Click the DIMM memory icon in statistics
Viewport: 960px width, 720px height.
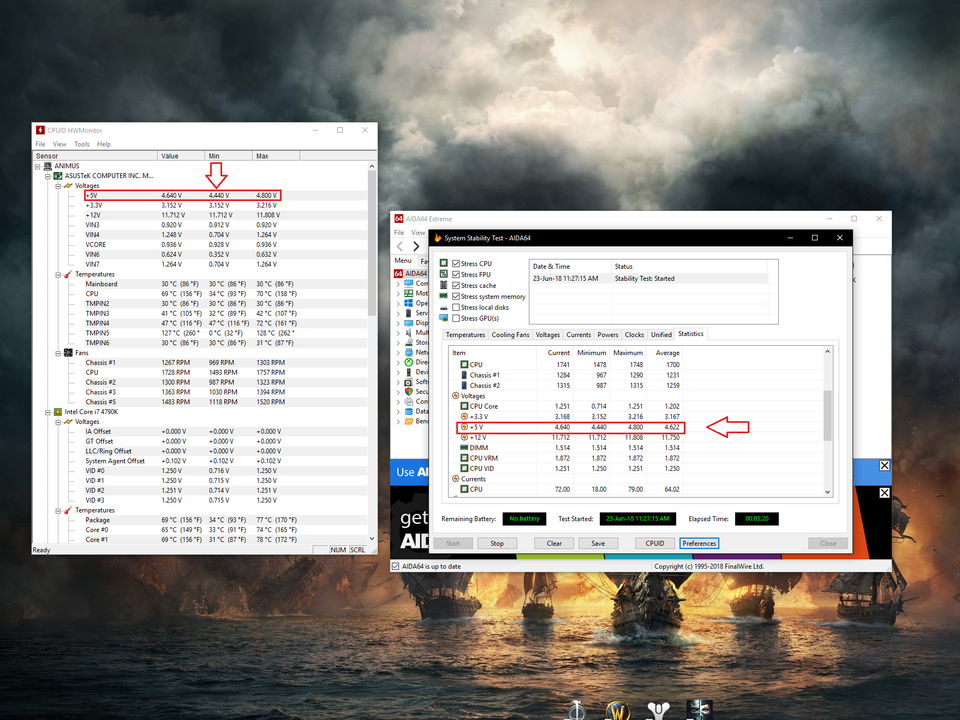[x=464, y=448]
